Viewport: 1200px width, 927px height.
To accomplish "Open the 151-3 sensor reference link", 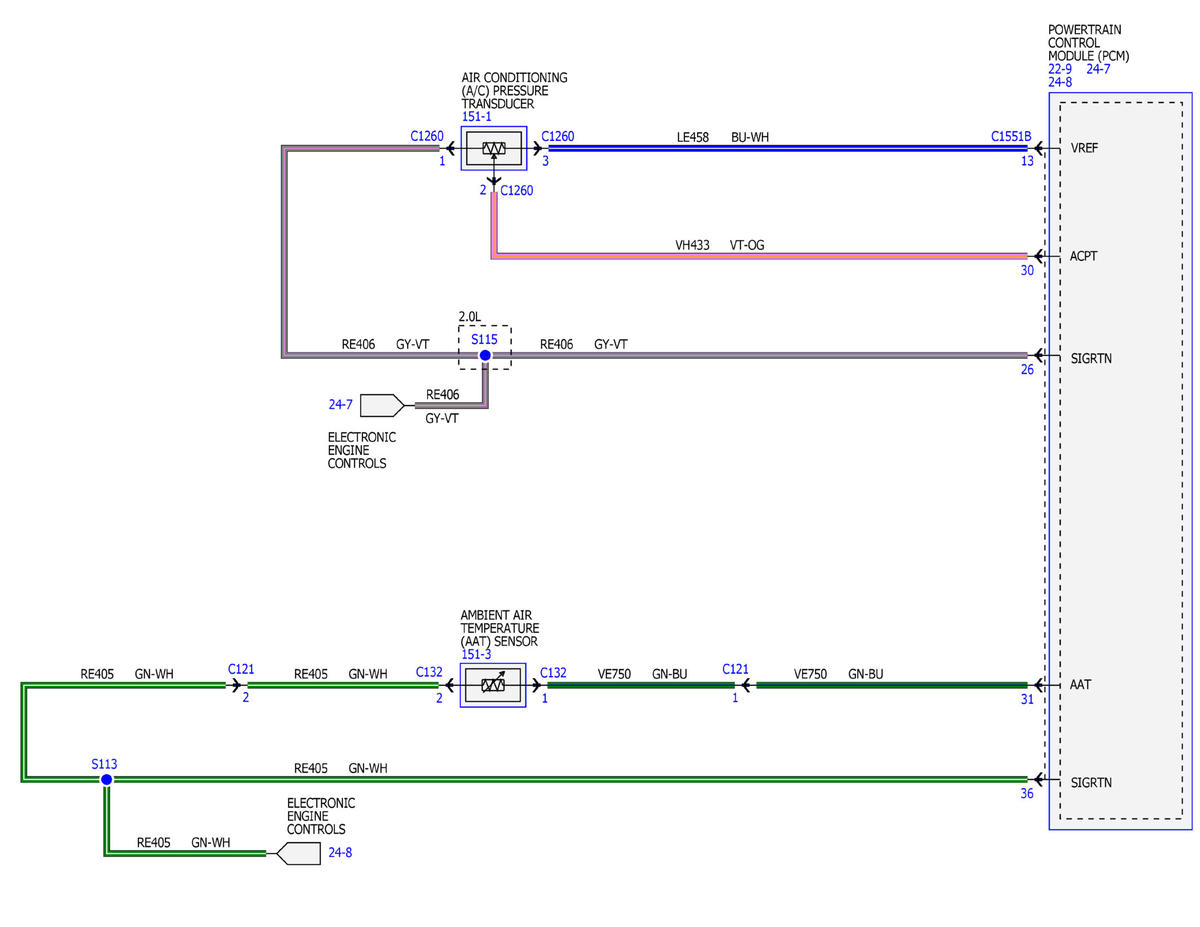I will pos(476,654).
